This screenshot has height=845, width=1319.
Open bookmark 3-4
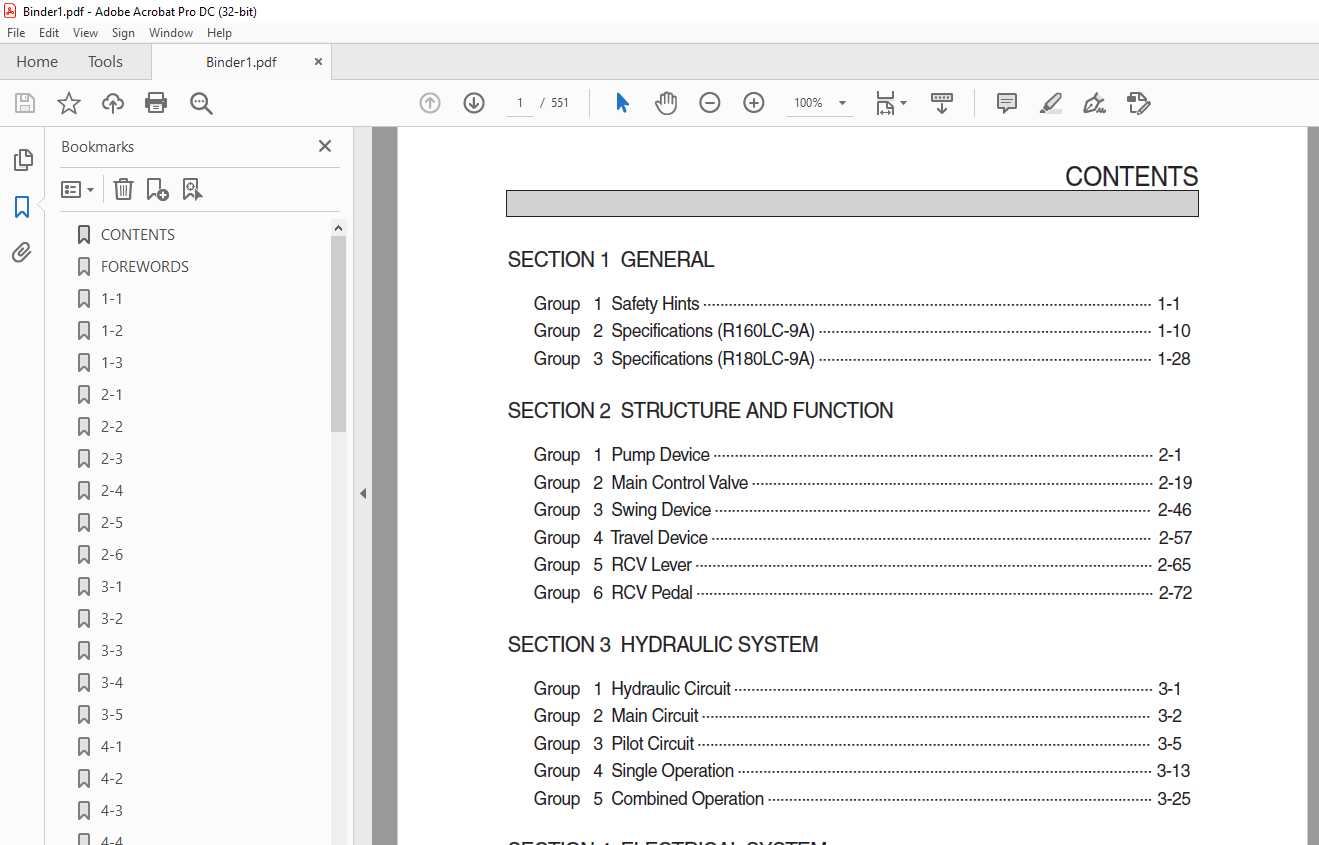(112, 683)
